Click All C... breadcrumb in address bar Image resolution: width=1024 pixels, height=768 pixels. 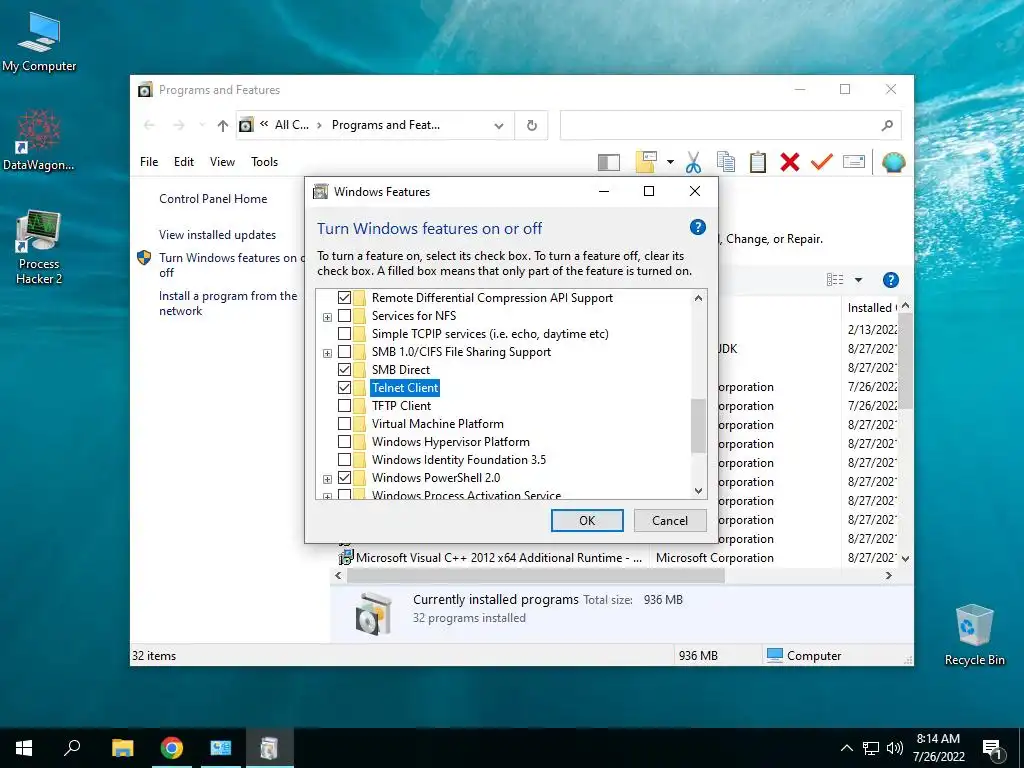click(x=291, y=125)
